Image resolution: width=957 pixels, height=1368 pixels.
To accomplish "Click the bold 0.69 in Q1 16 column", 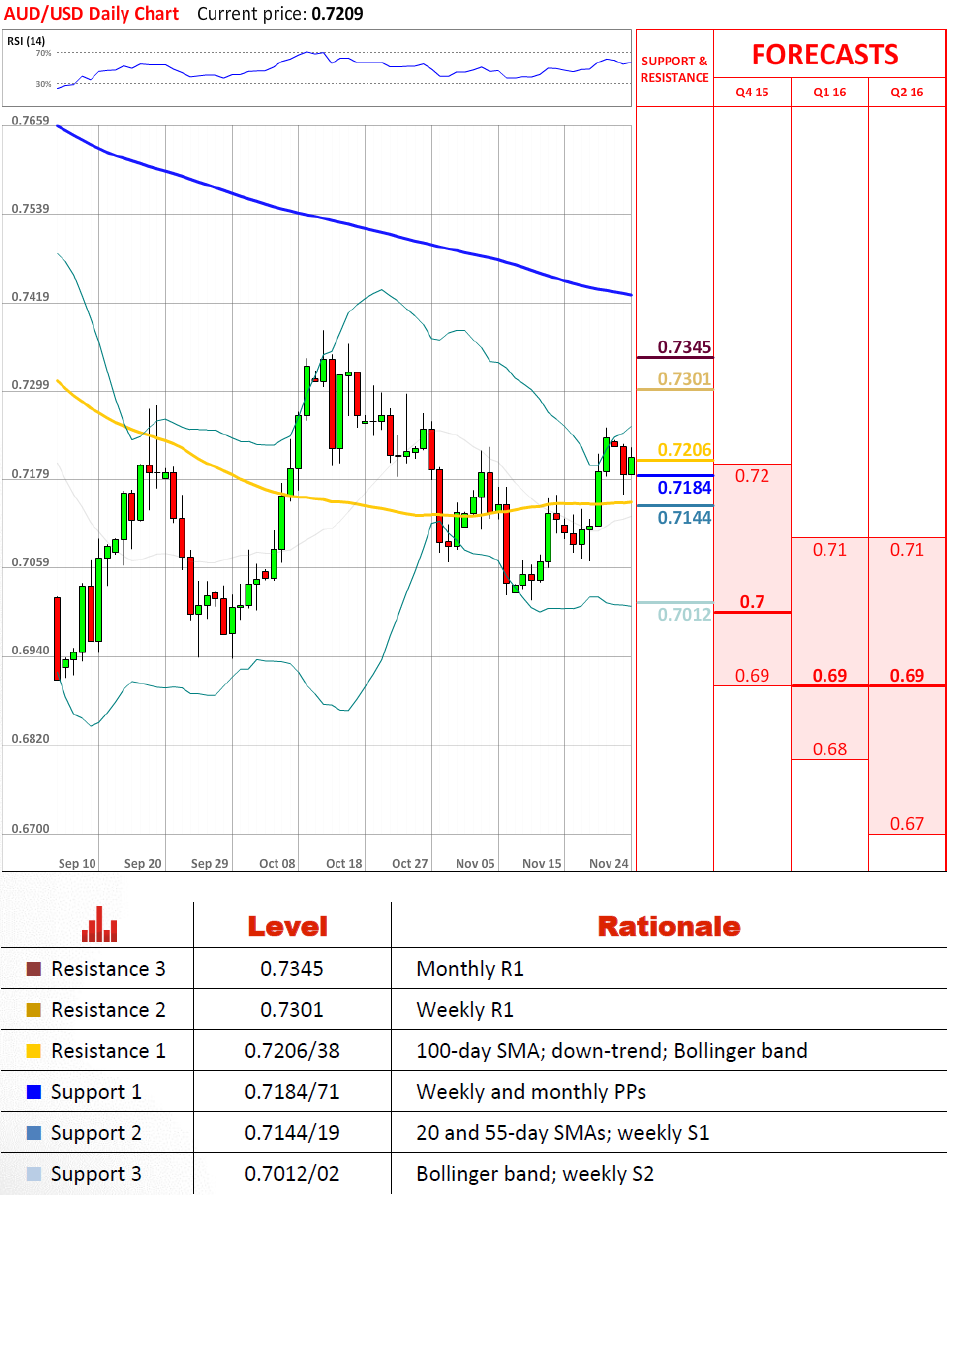I will tap(829, 676).
